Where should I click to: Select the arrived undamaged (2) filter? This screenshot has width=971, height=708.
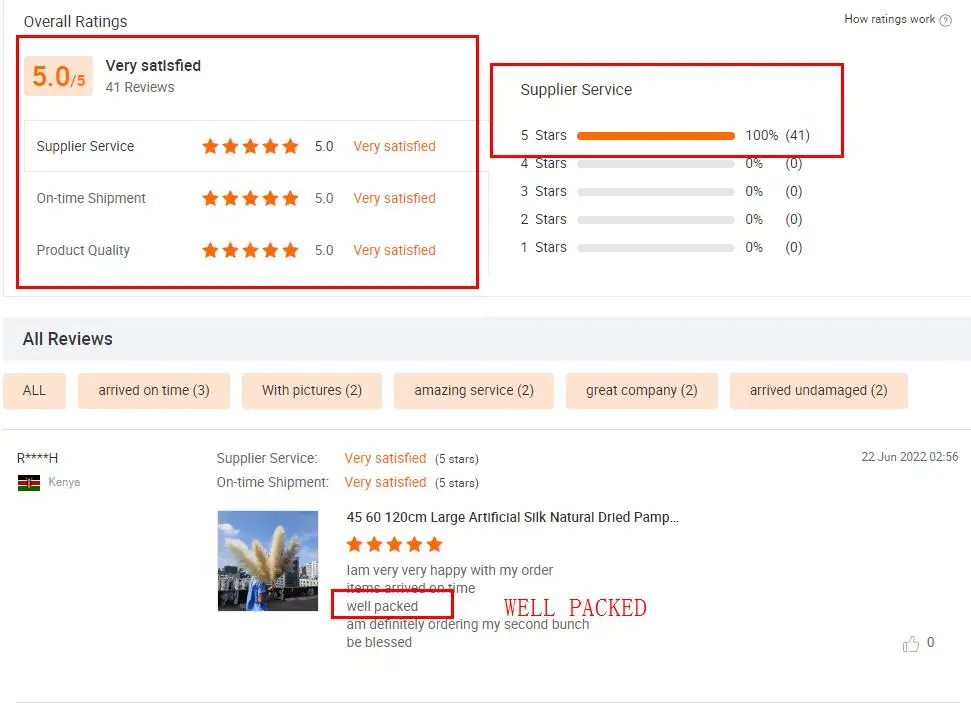coord(819,391)
